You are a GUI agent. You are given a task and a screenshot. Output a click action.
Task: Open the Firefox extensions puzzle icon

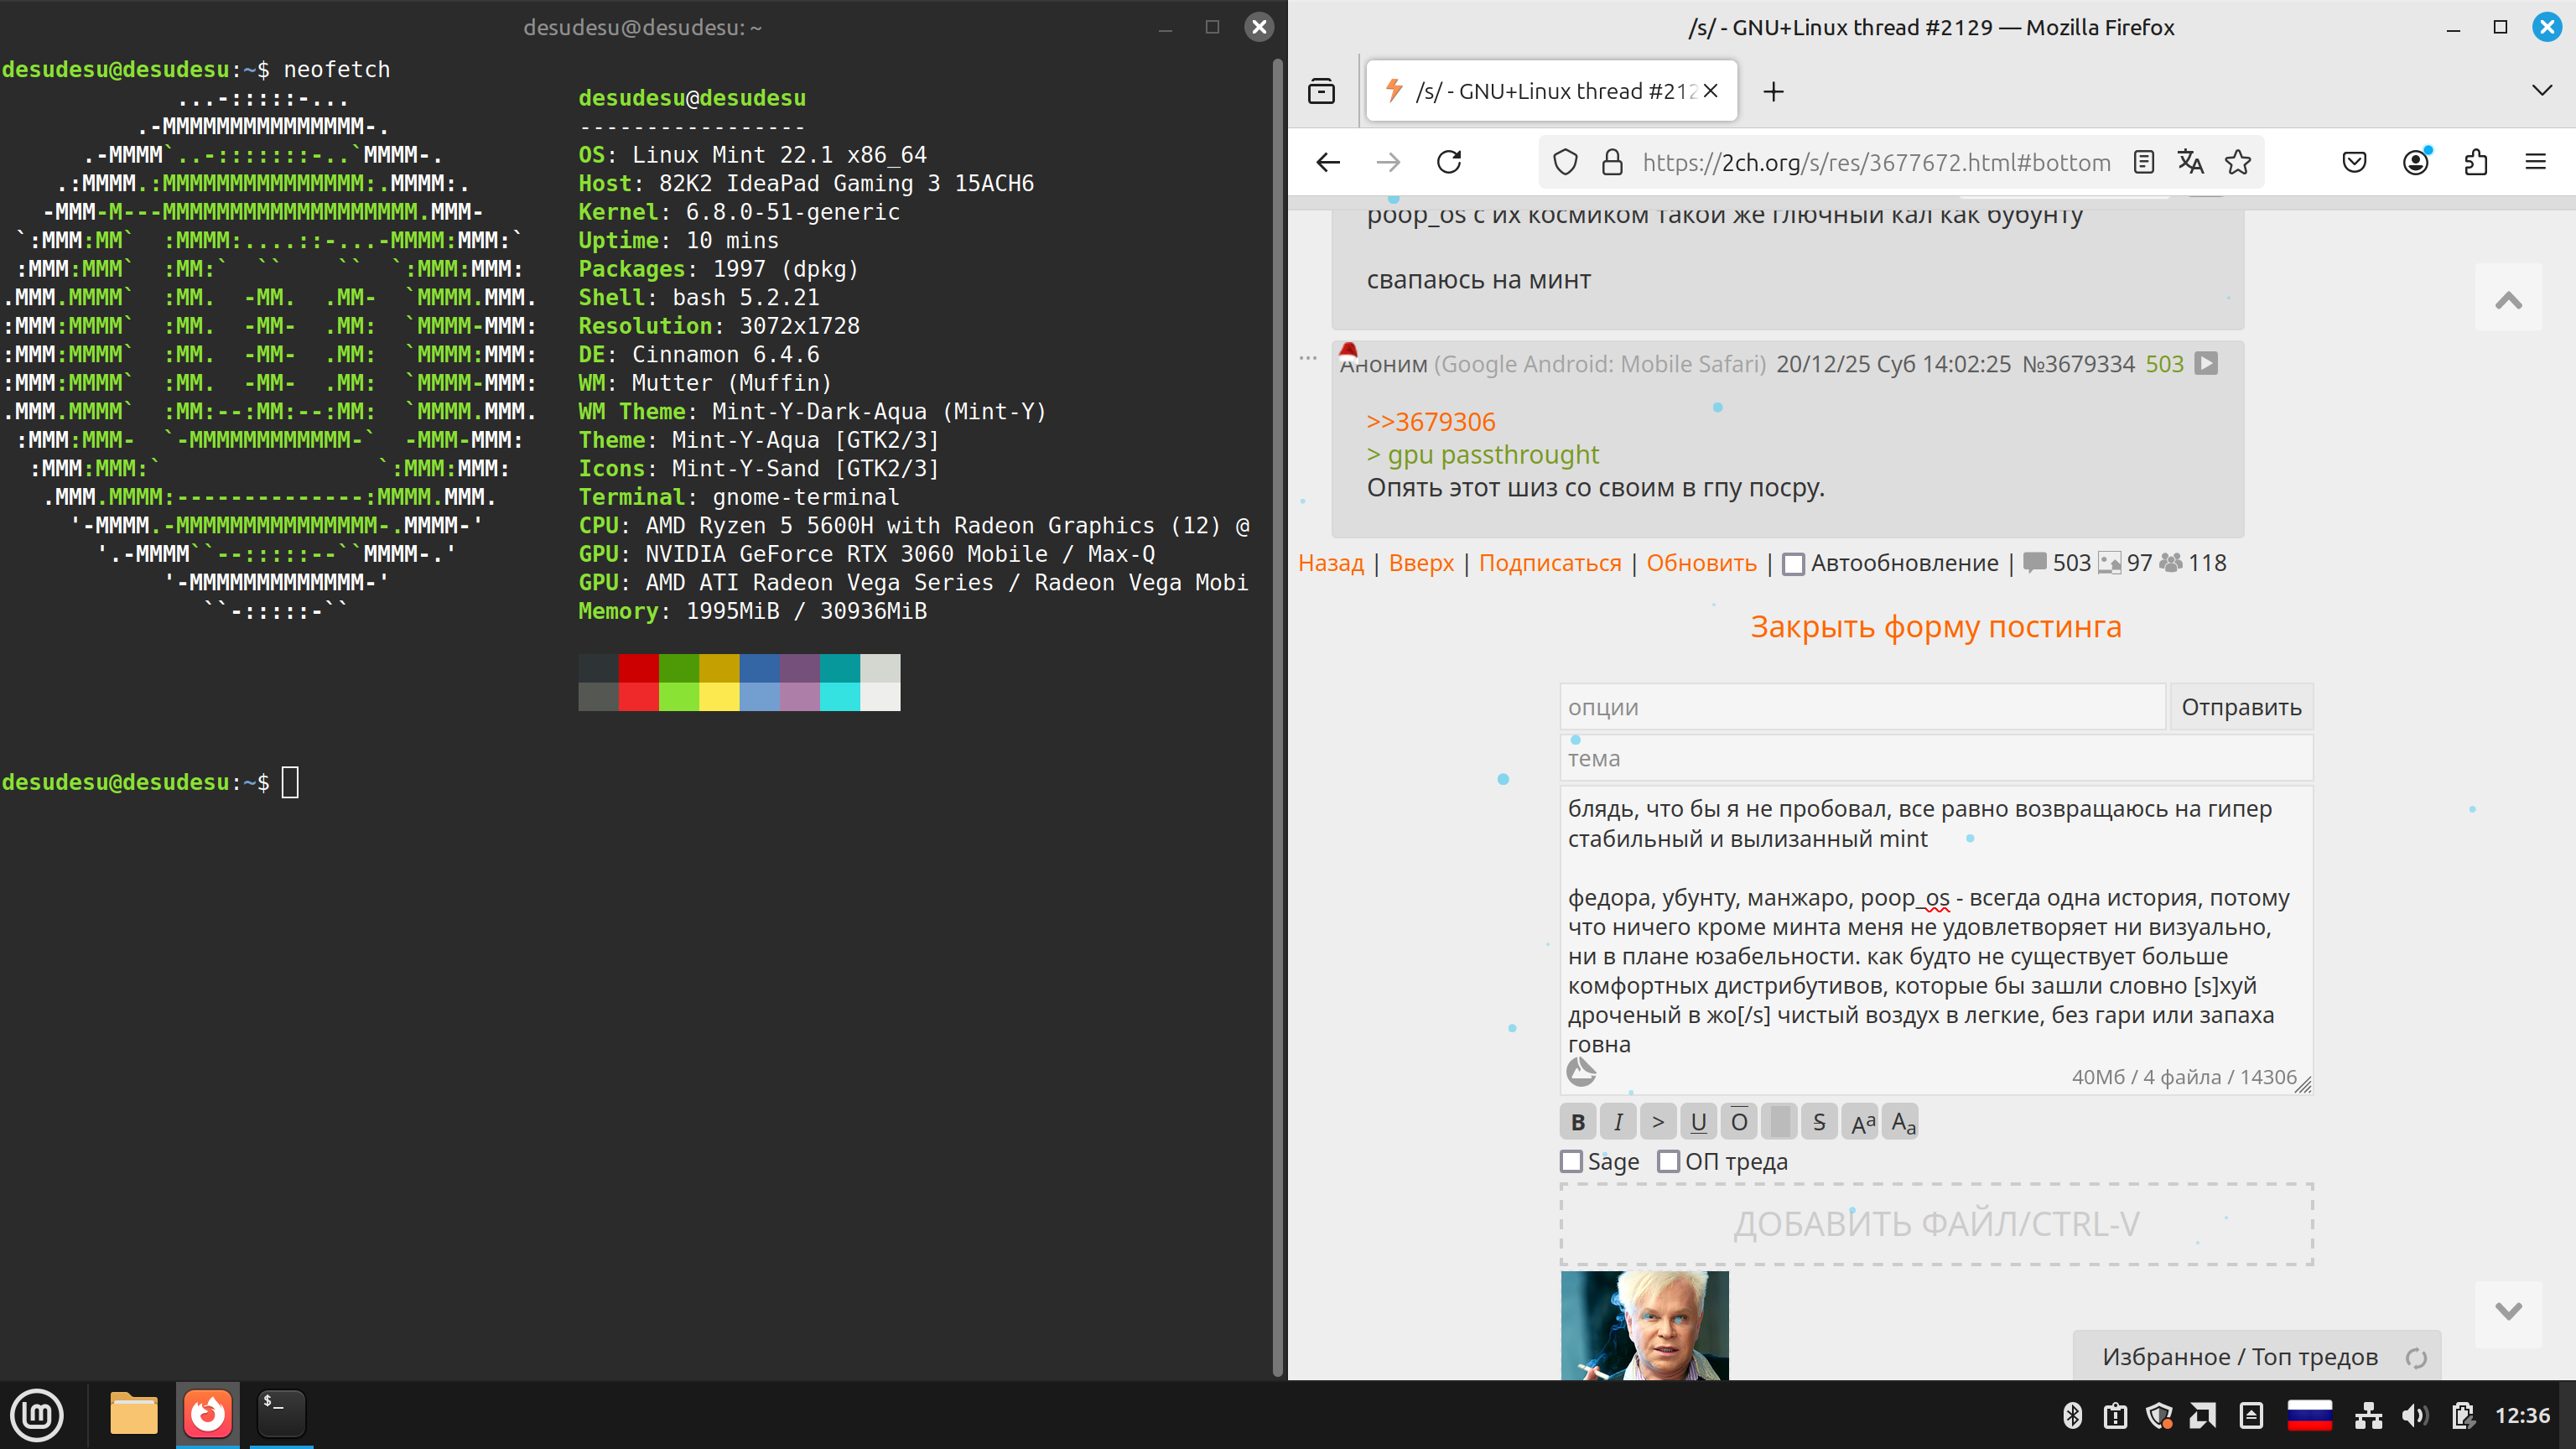point(2475,162)
